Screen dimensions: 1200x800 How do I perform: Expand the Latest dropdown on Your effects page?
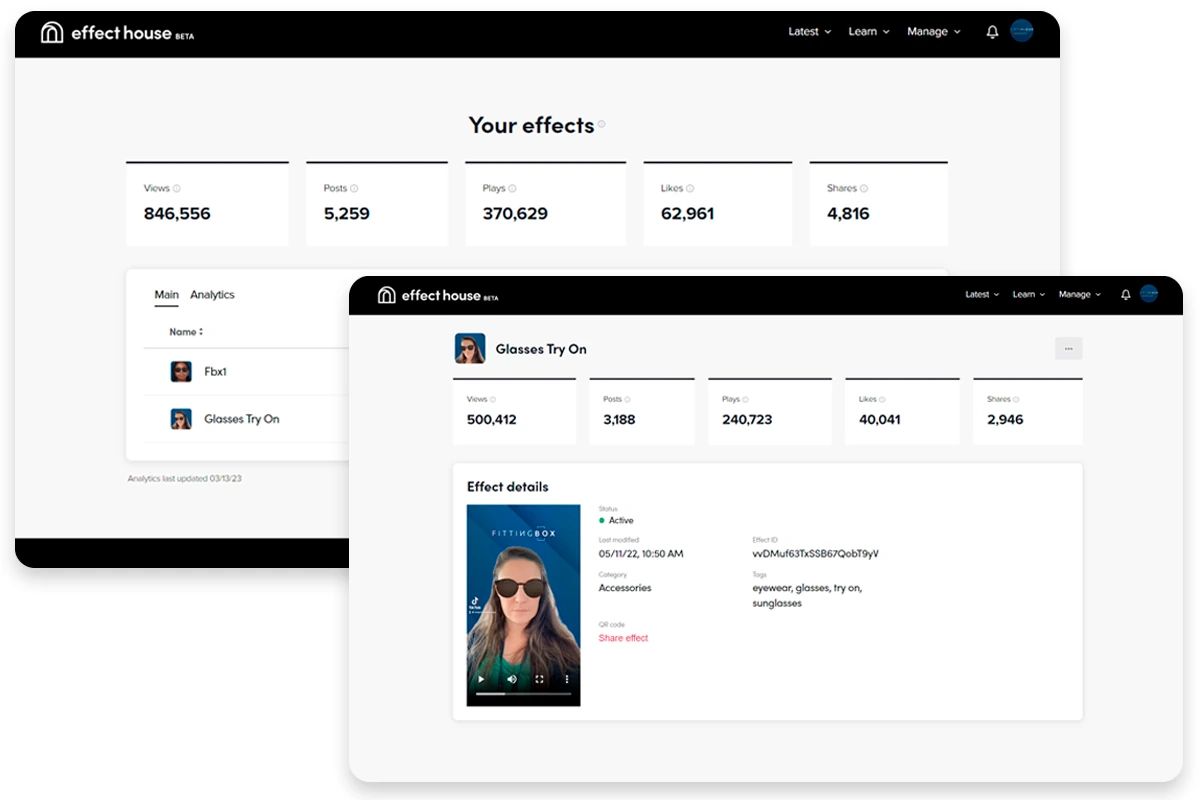click(x=809, y=32)
